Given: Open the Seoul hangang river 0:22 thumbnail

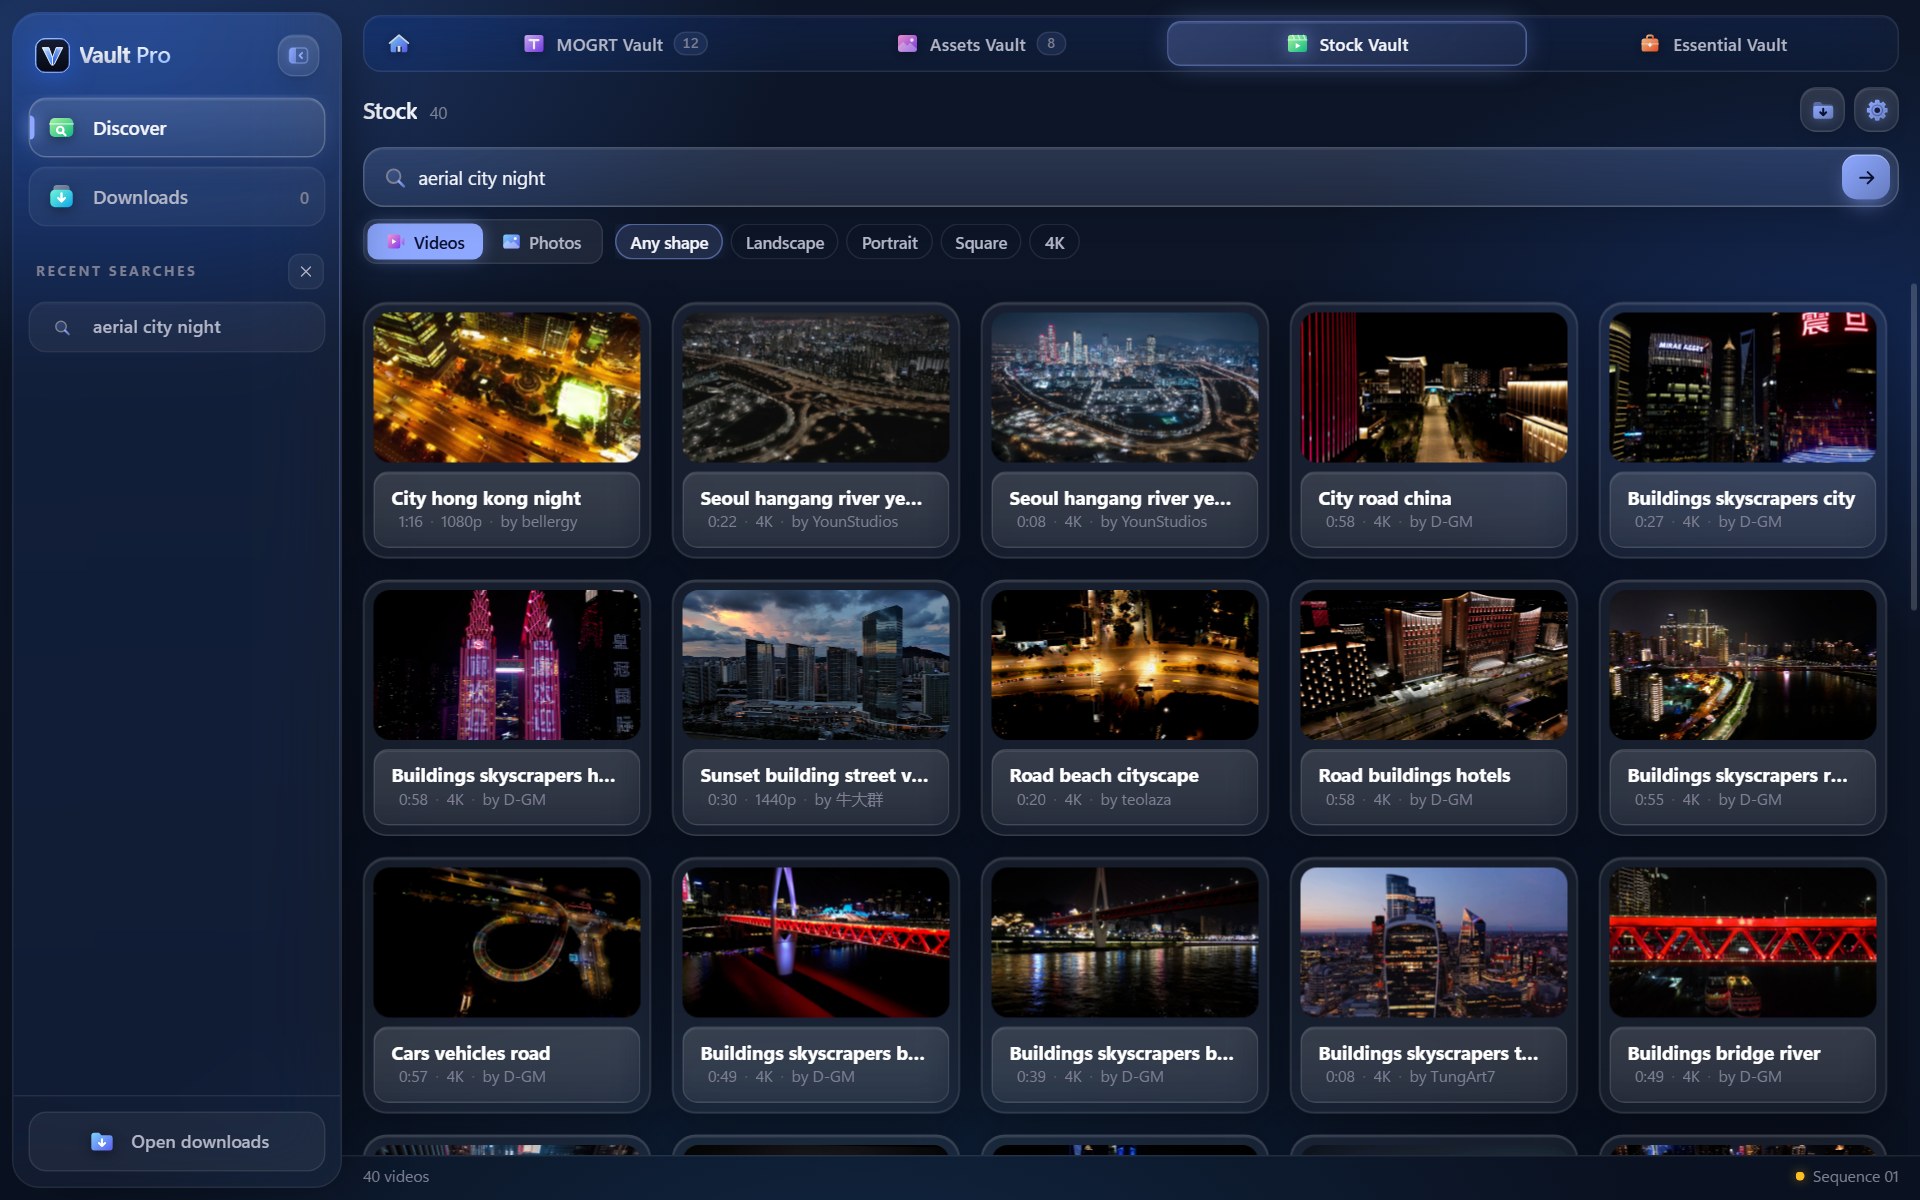Looking at the screenshot, I should click(x=816, y=388).
